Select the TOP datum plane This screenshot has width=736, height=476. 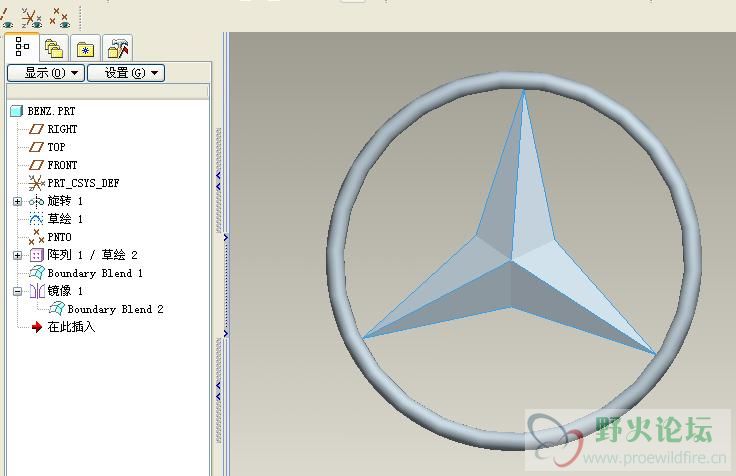coord(47,147)
